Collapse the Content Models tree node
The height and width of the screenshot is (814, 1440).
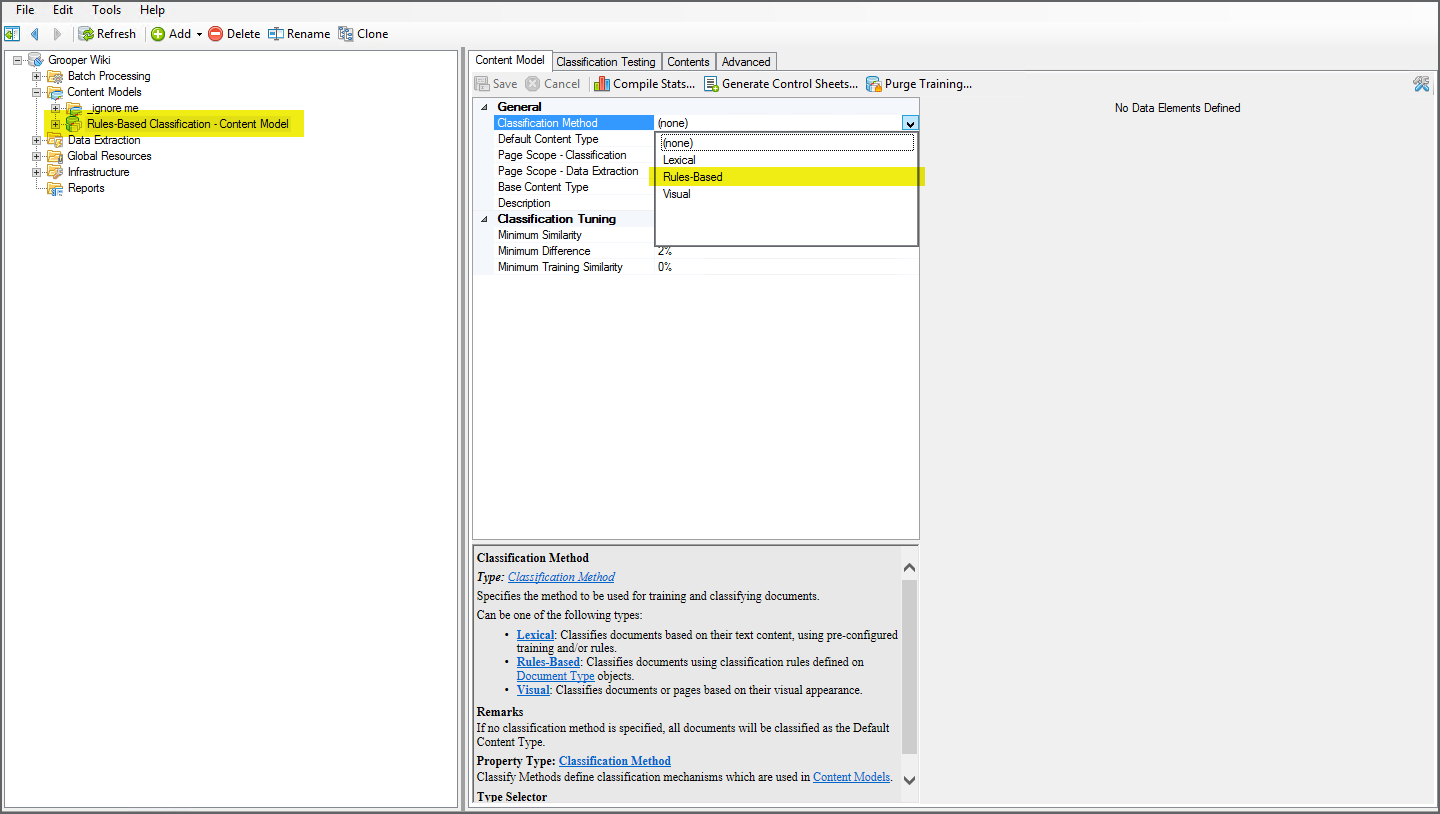point(37,92)
